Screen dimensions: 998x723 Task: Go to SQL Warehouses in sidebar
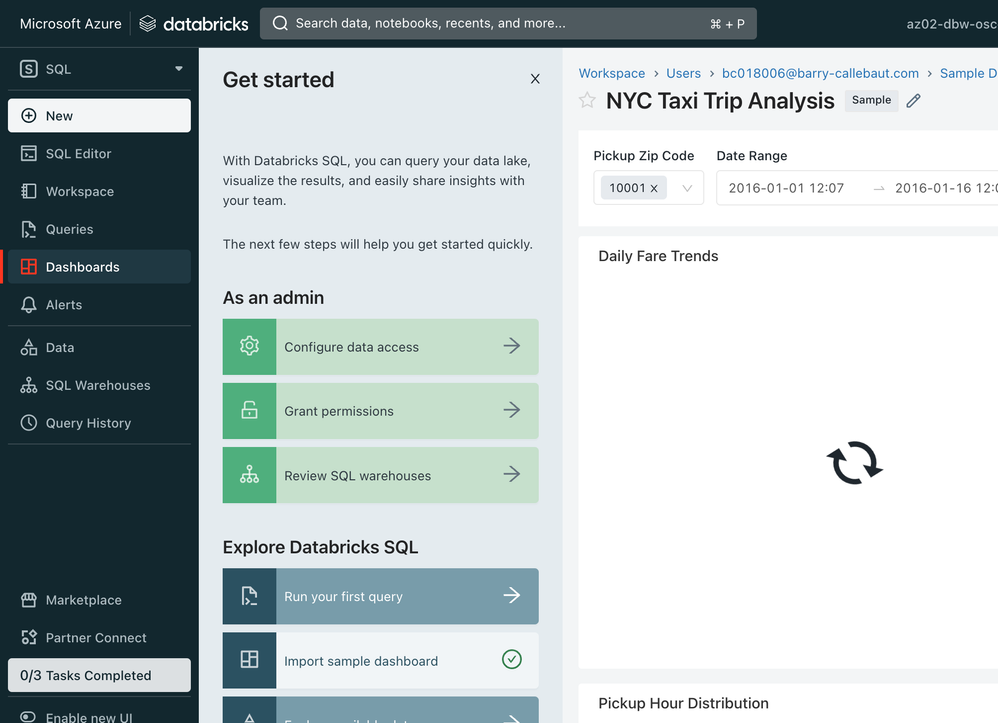[97, 385]
